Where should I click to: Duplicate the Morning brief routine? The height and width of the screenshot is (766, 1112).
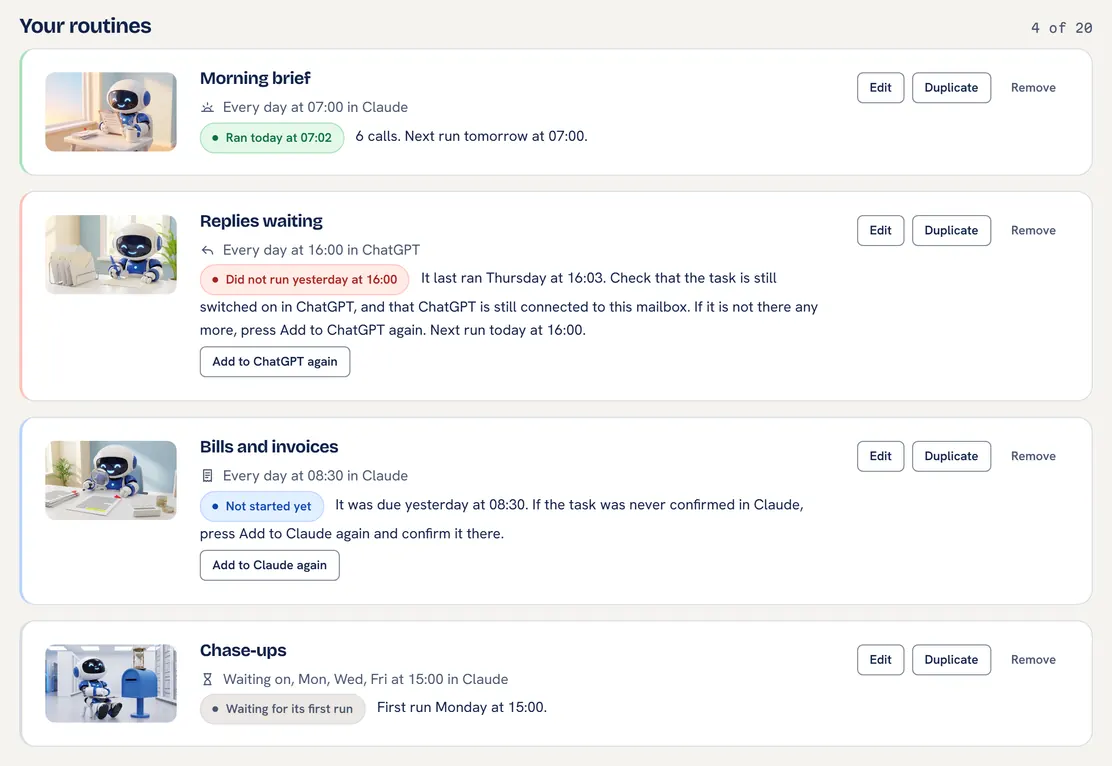951,88
